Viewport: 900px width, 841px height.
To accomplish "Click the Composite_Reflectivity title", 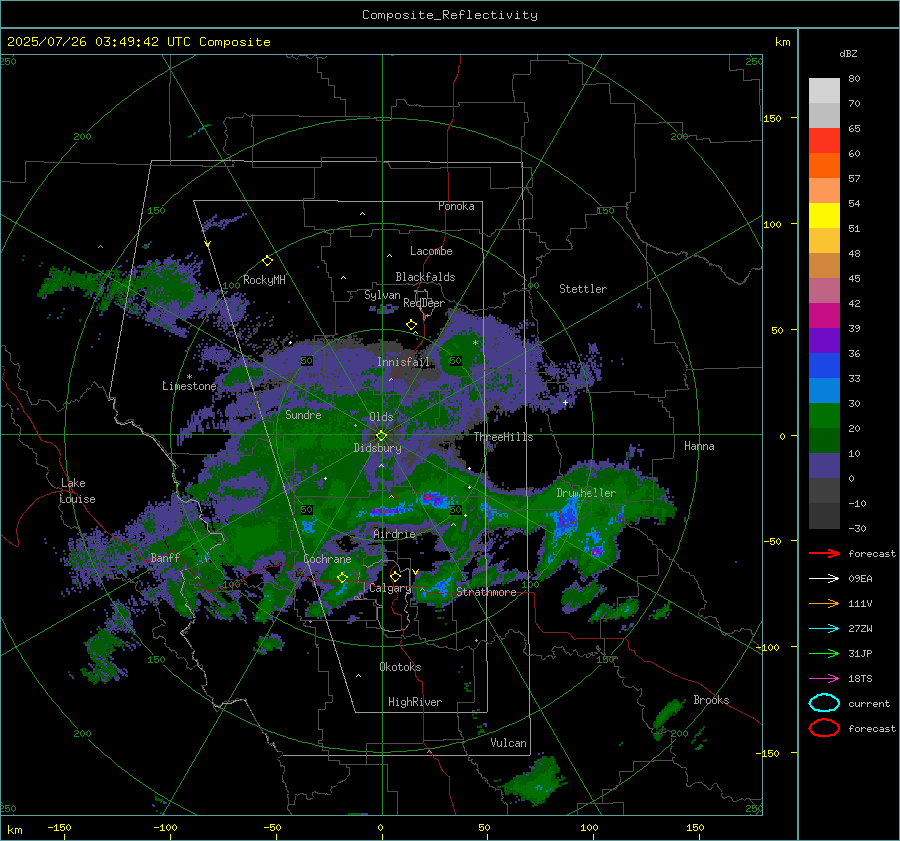I will click(x=450, y=15).
